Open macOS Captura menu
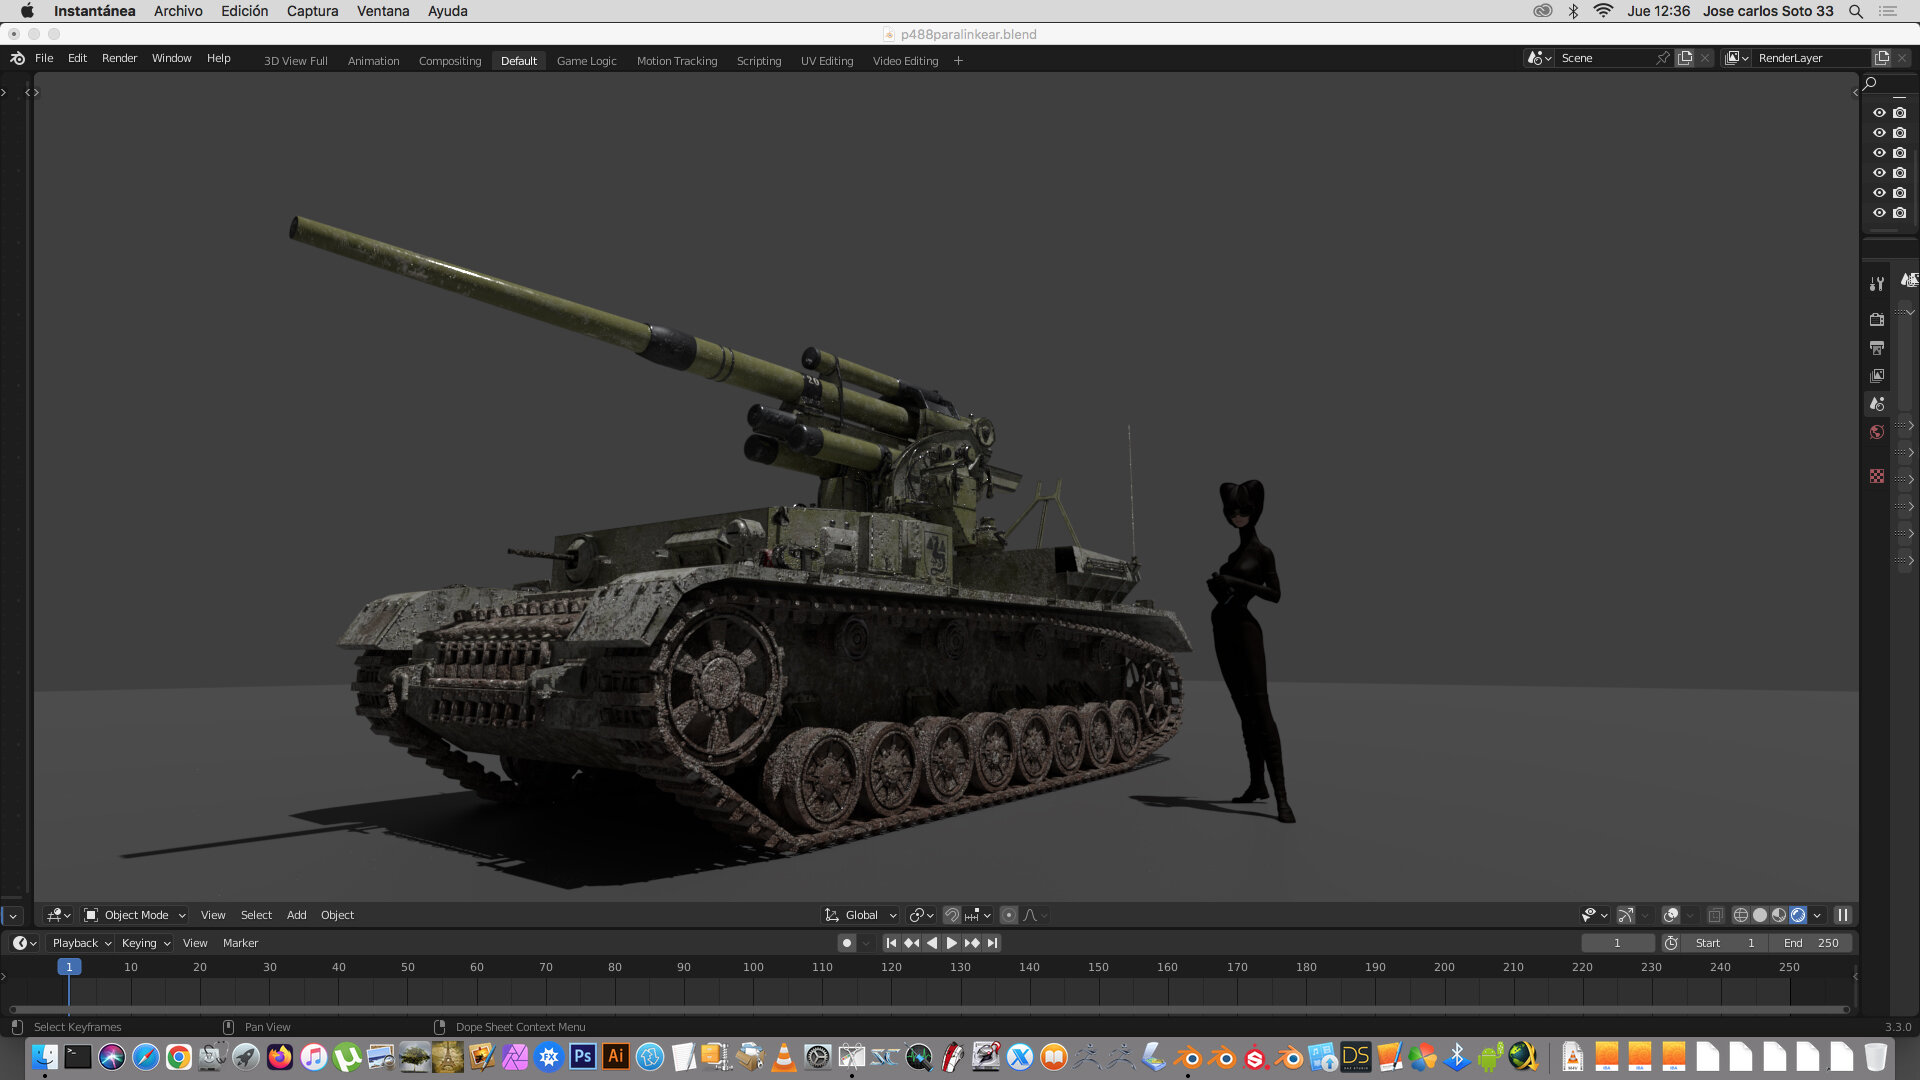Viewport: 1920px width, 1080px height. 312,11
